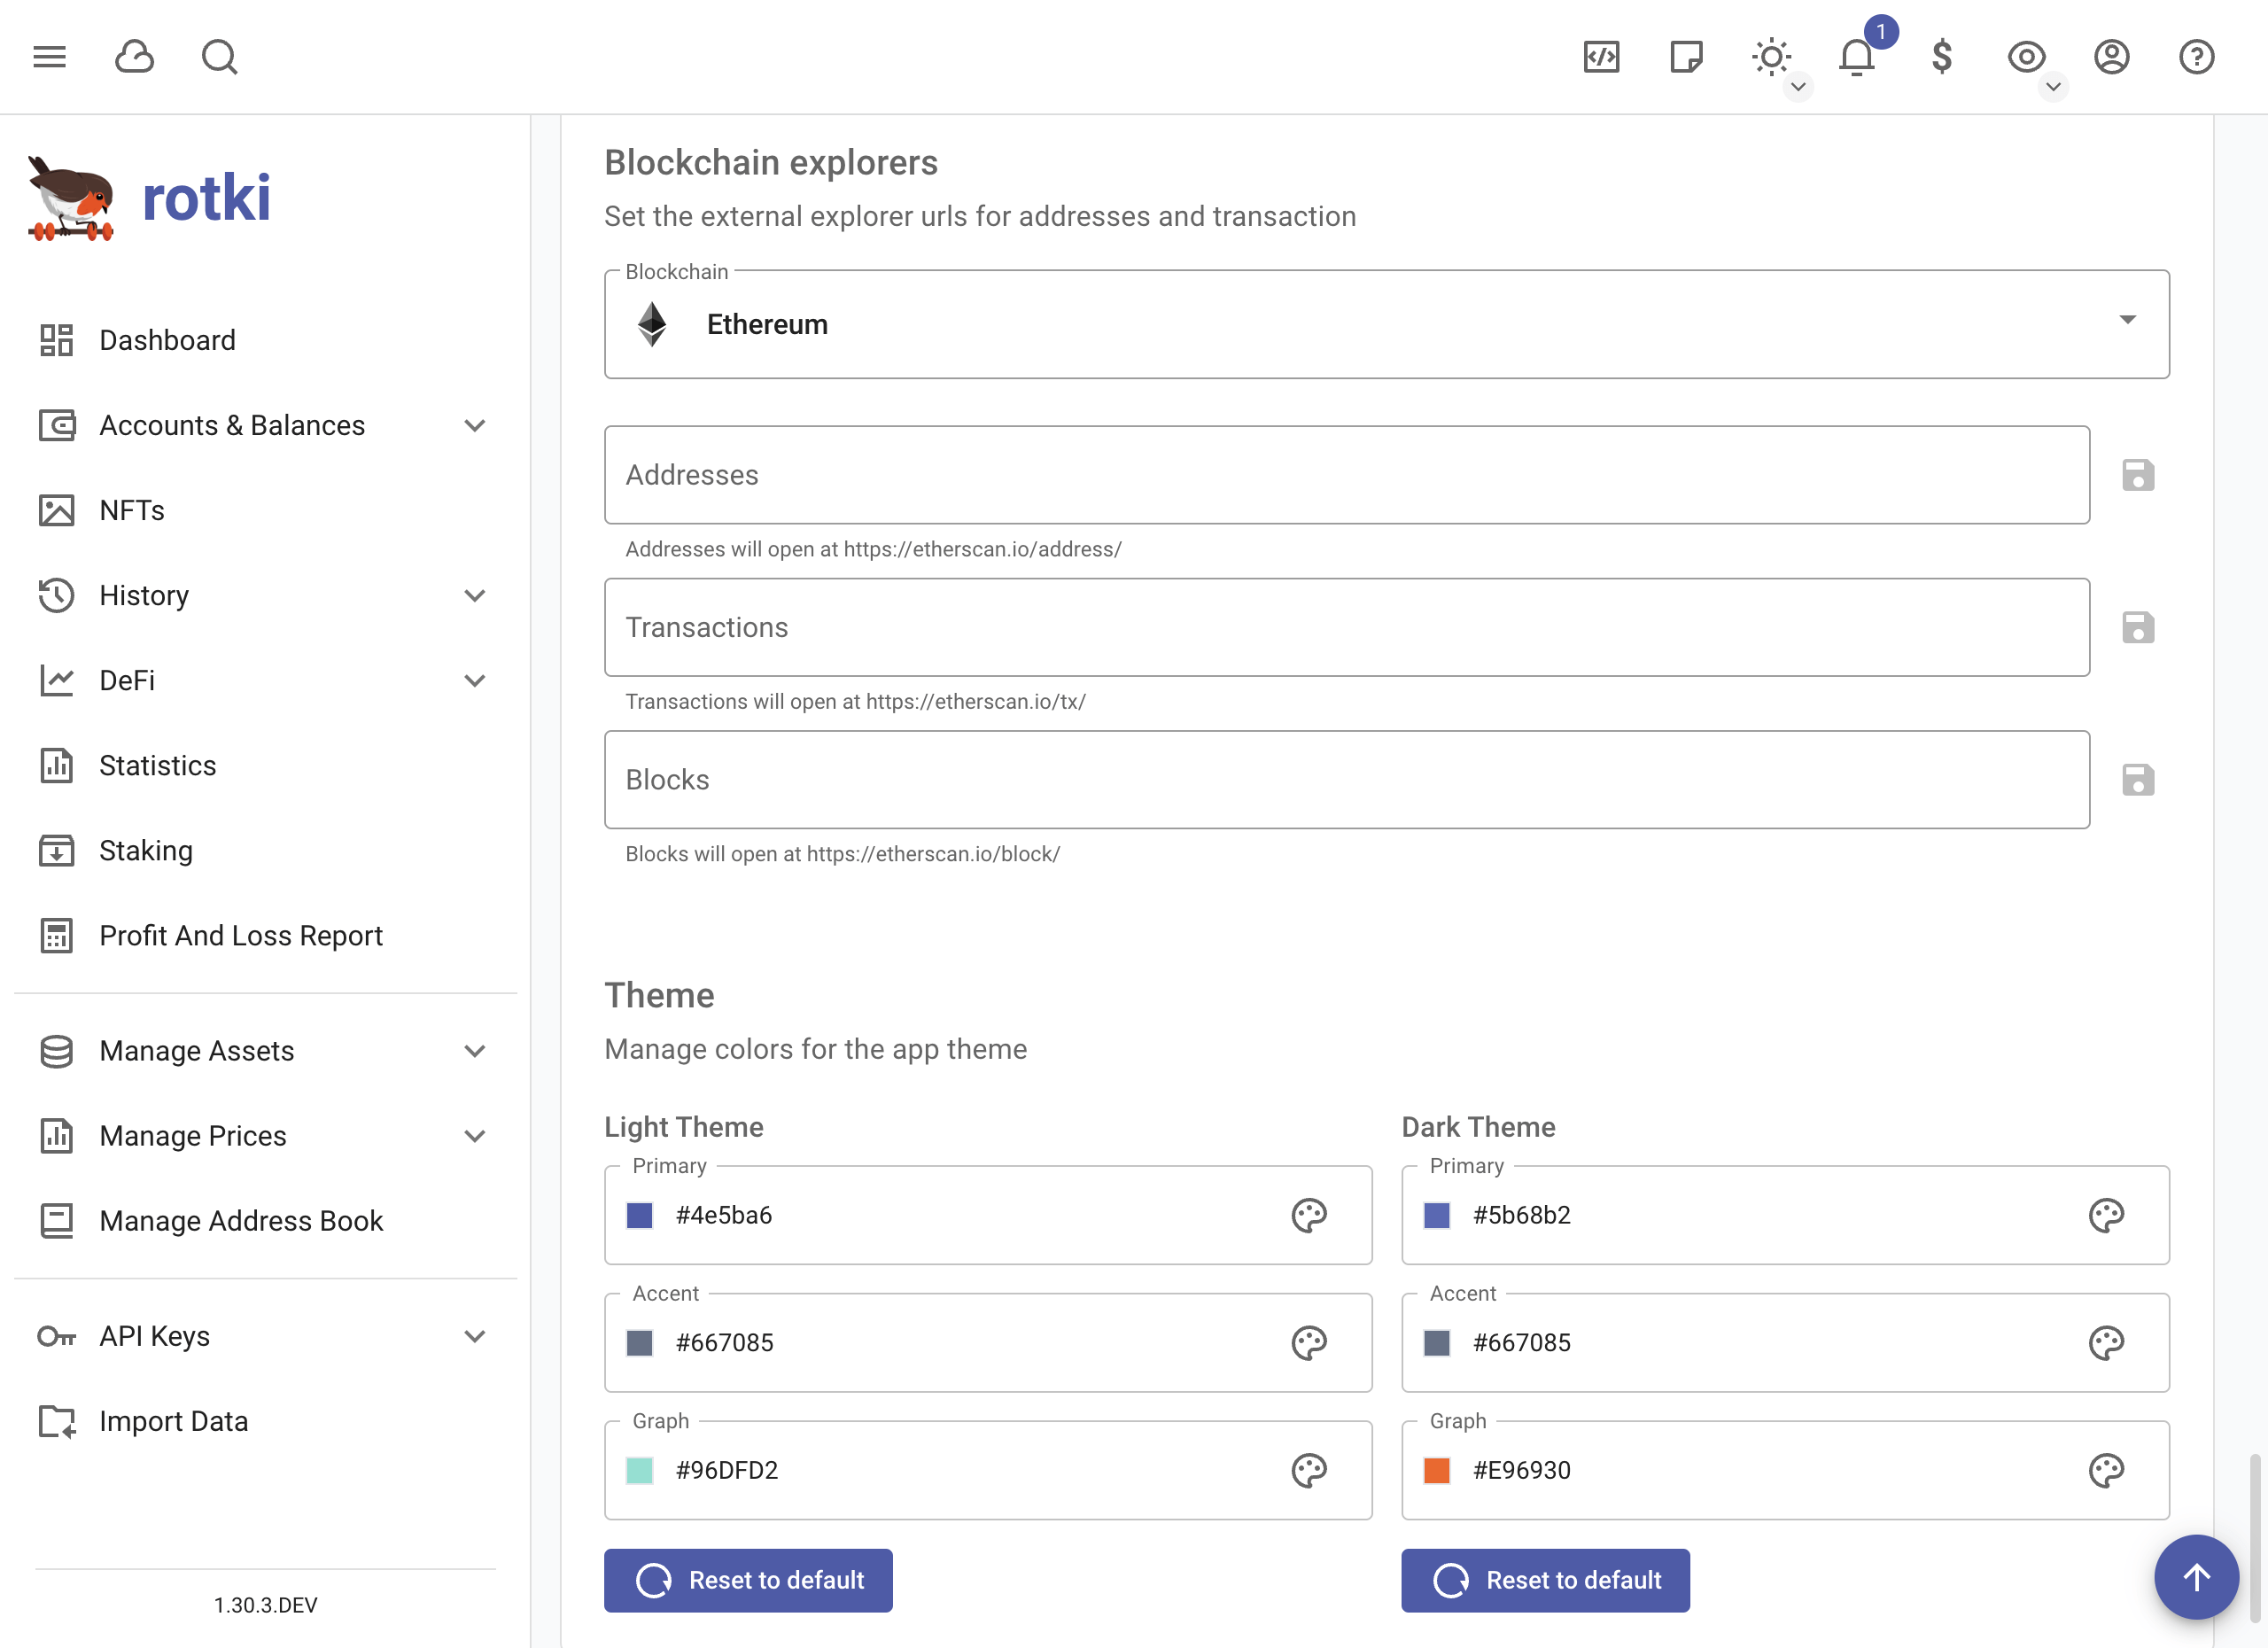This screenshot has width=2268, height=1648.
Task: Open the color palette for Light Theme Primary
Action: pyautogui.click(x=1309, y=1215)
